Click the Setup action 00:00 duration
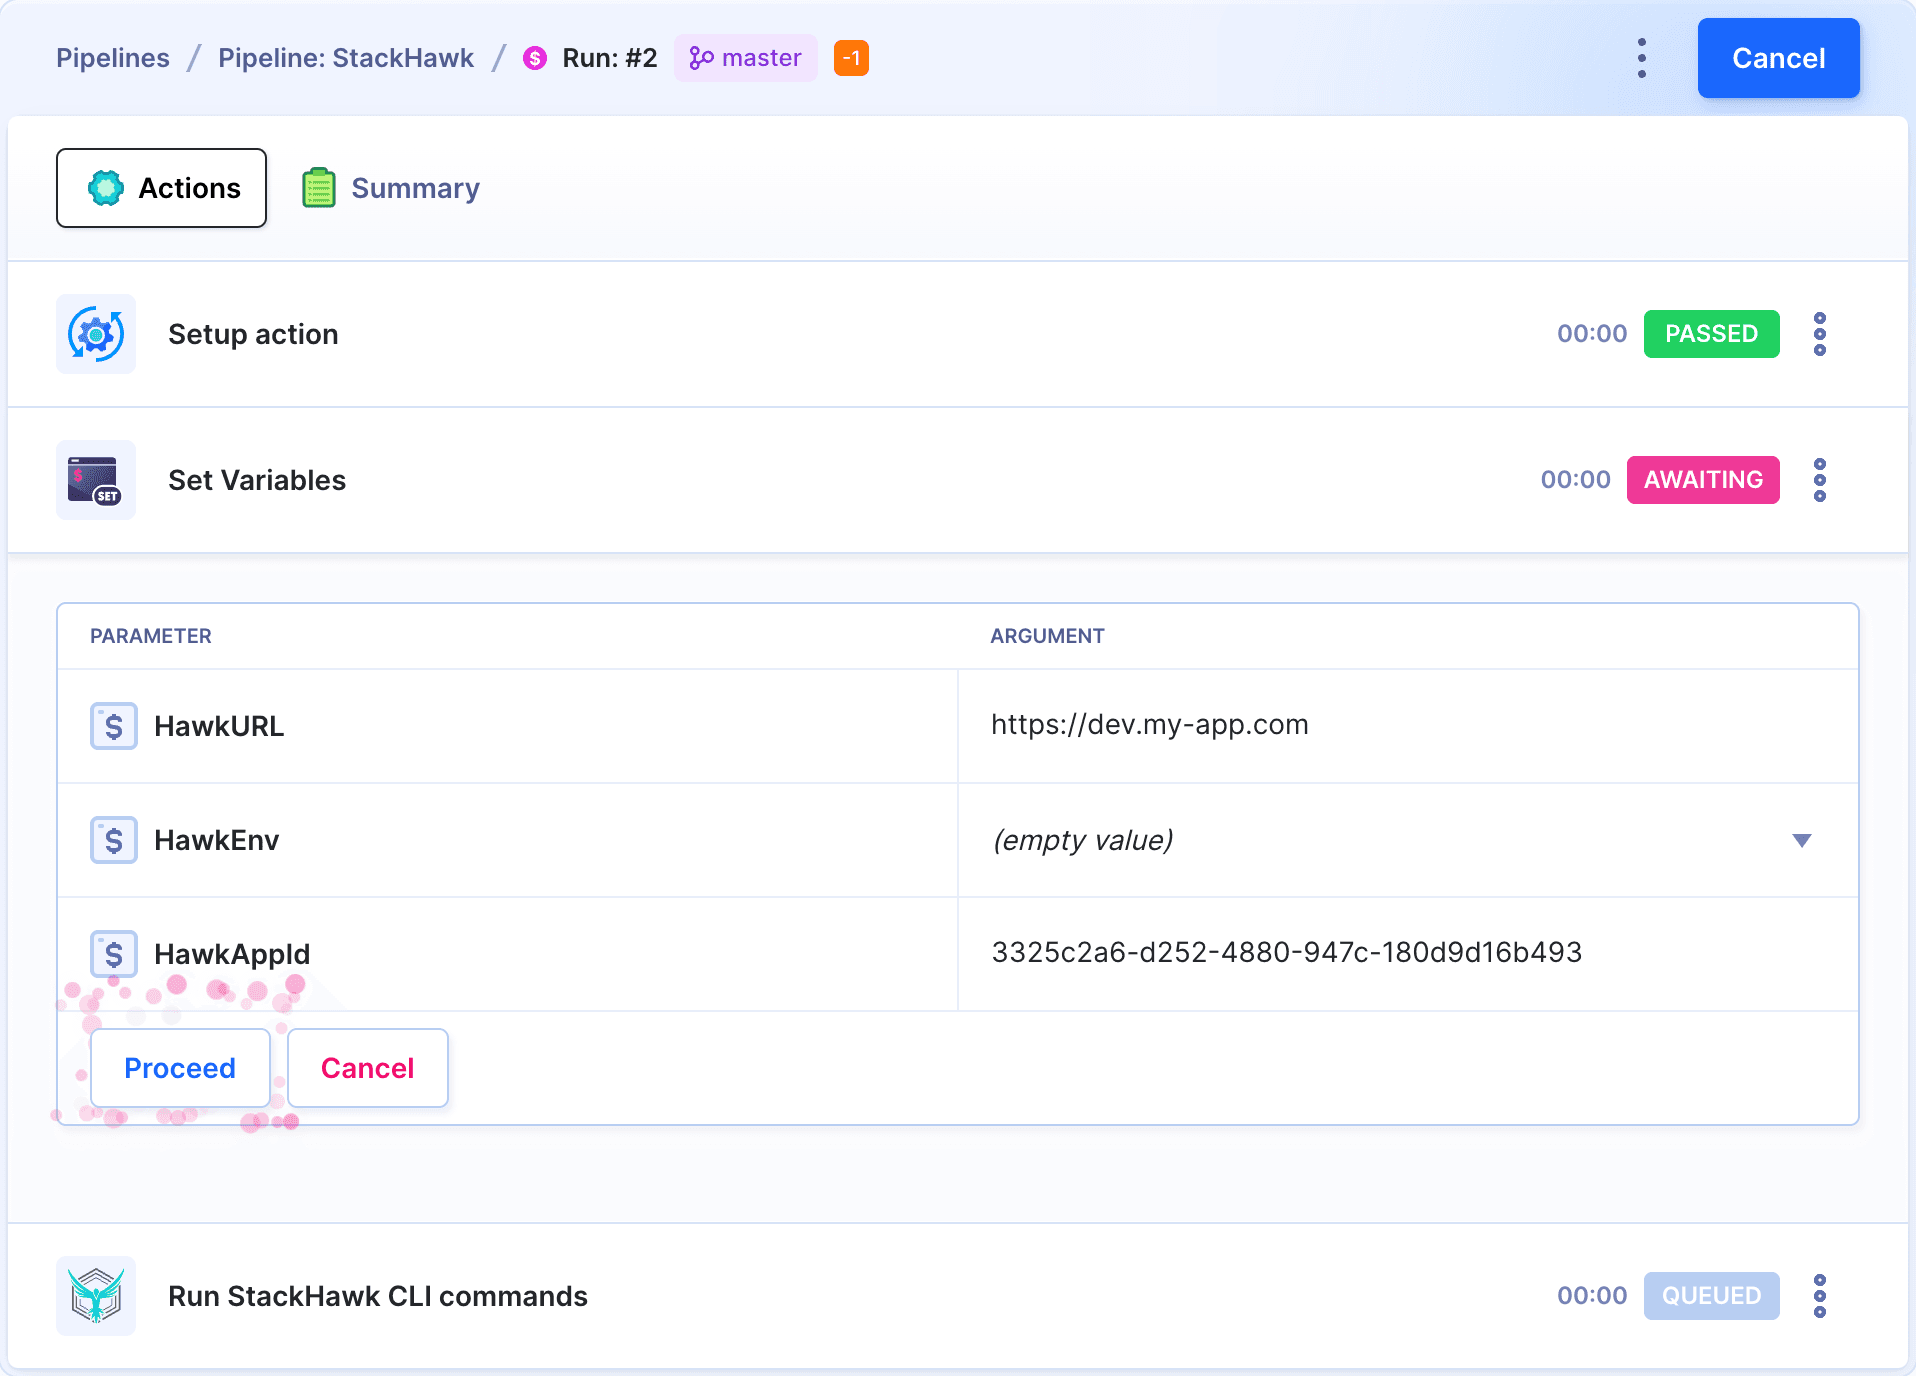Screen dimensions: 1916x1376 pyautogui.click(x=1592, y=334)
